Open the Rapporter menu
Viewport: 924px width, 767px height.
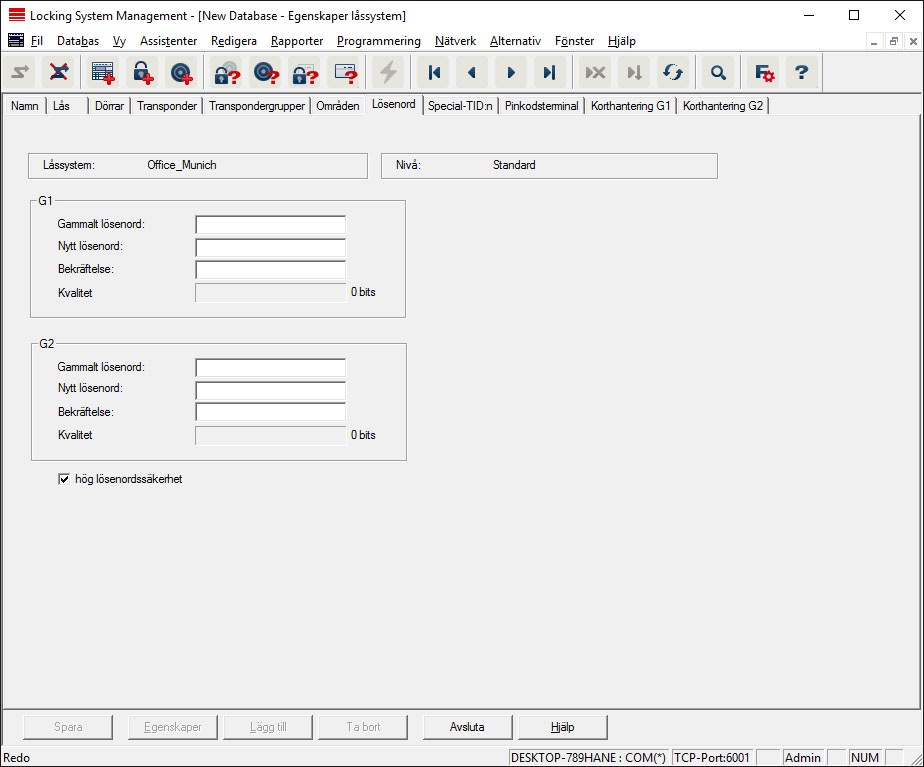tap(297, 41)
